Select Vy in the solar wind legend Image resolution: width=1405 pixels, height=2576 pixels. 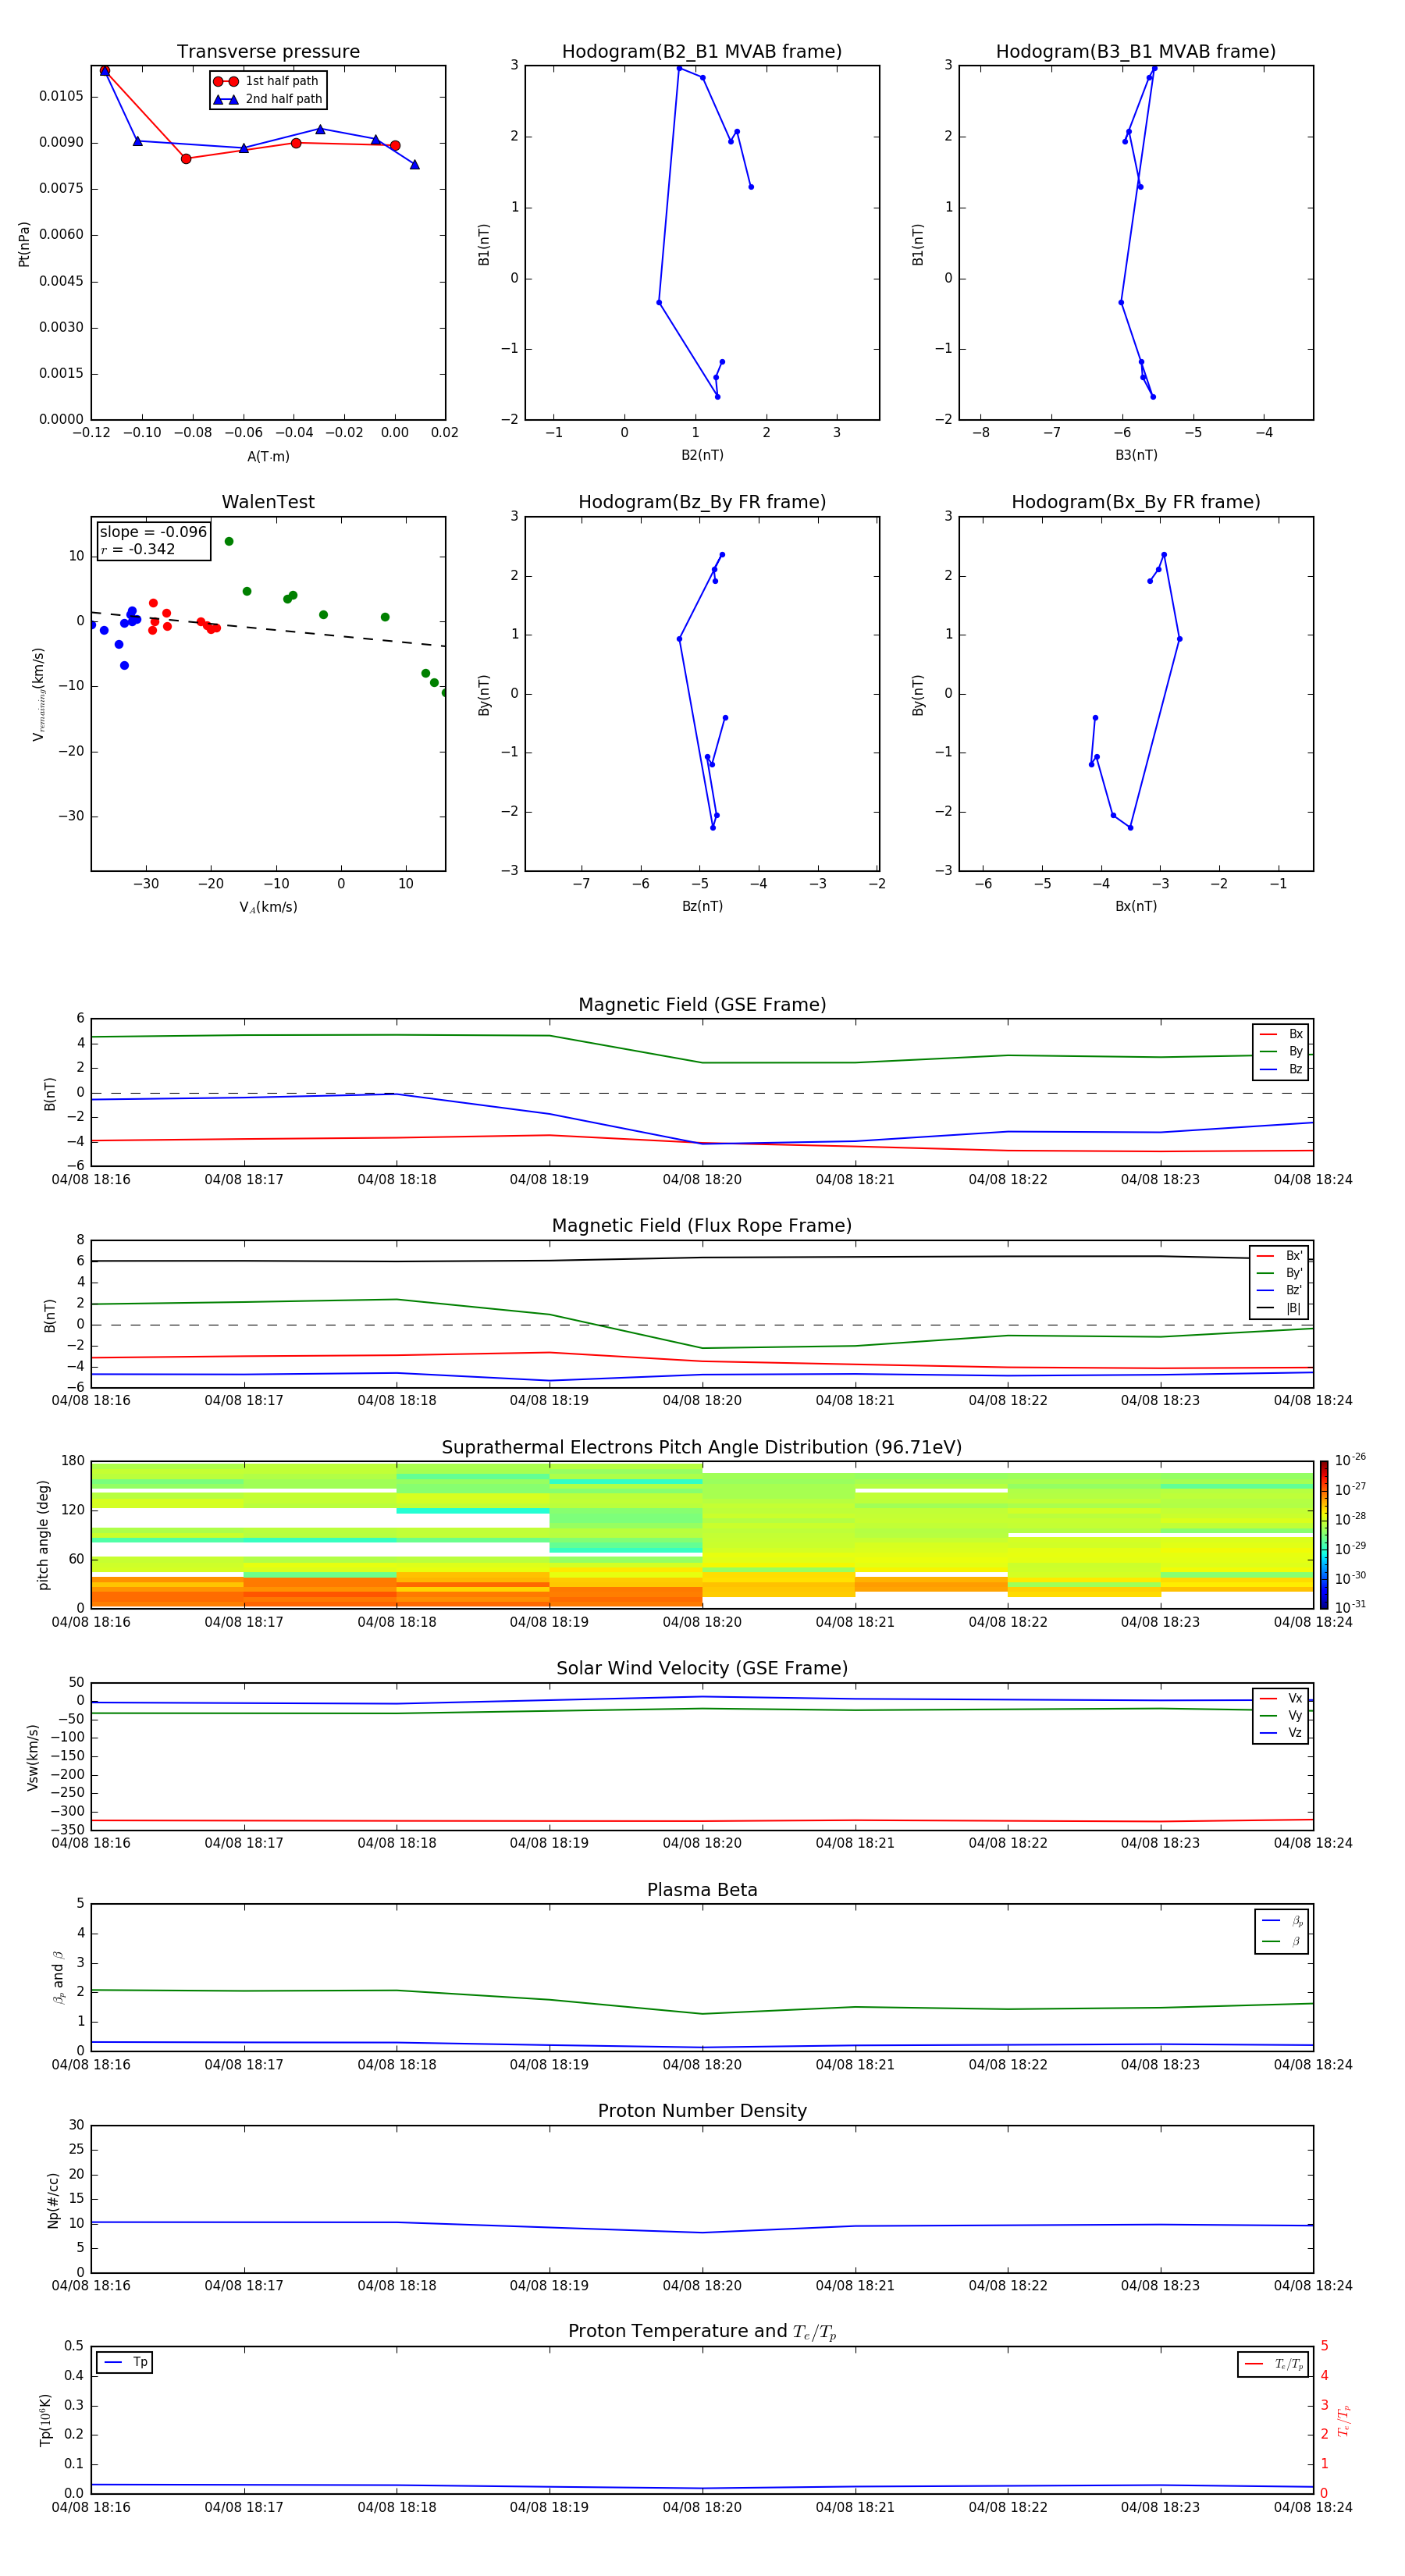click(1281, 1715)
